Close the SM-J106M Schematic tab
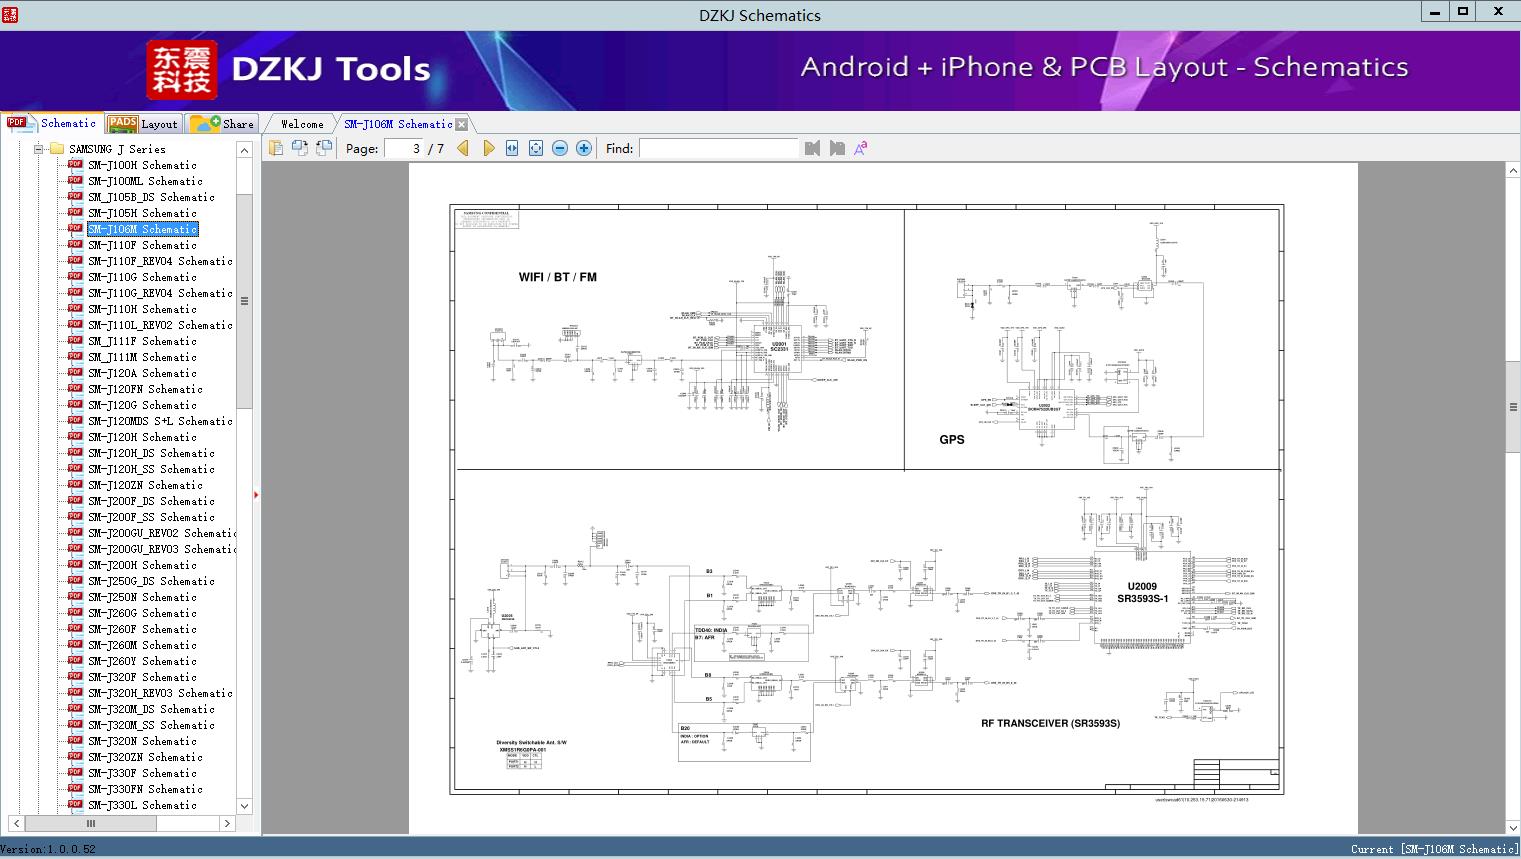Screen dimensions: 1521x859 pos(461,124)
